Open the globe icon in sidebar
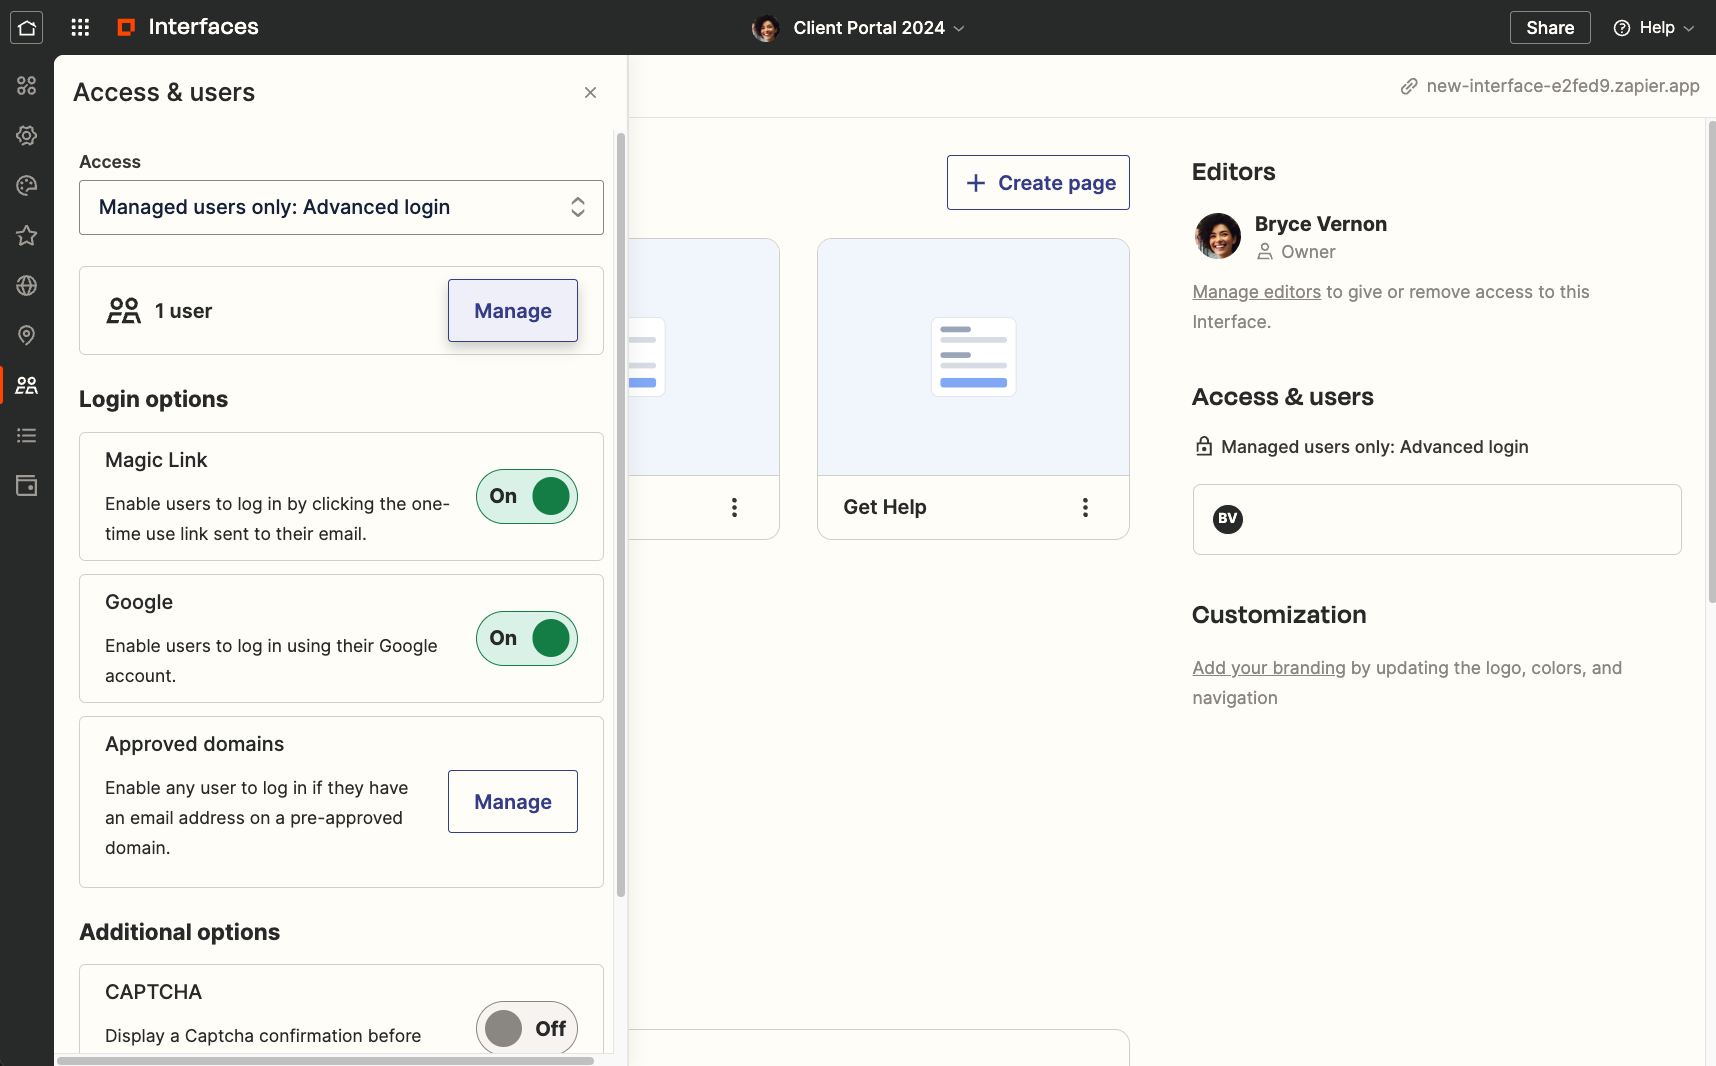1716x1066 pixels. 27,286
